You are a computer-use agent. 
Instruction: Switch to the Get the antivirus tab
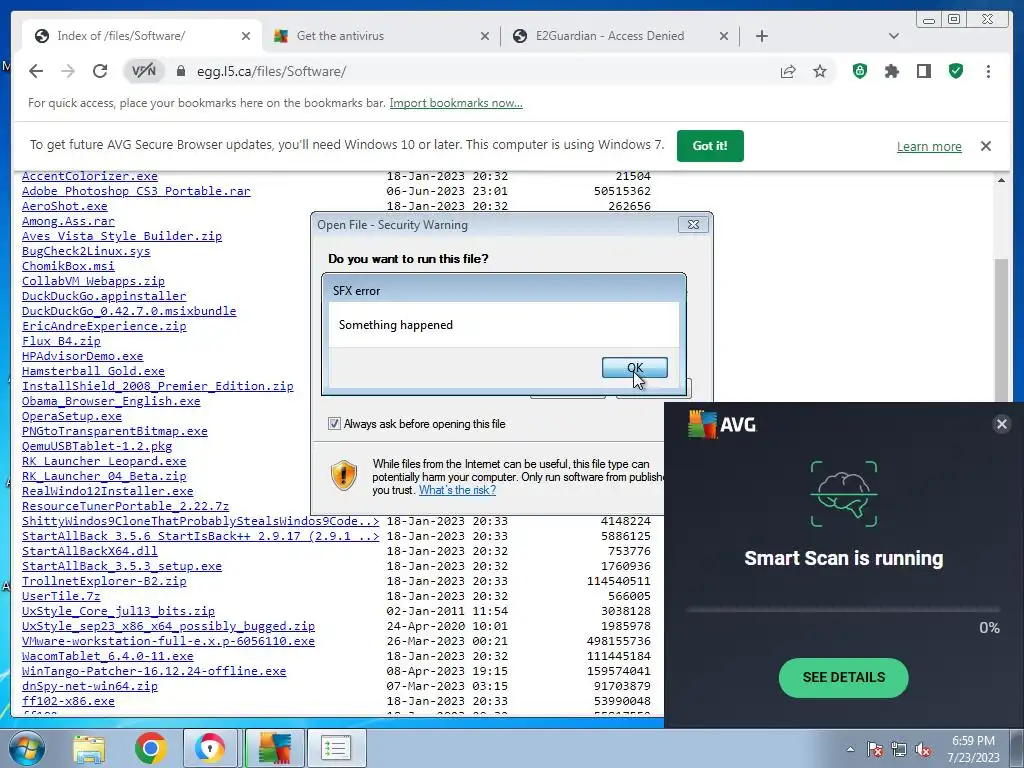(x=381, y=36)
